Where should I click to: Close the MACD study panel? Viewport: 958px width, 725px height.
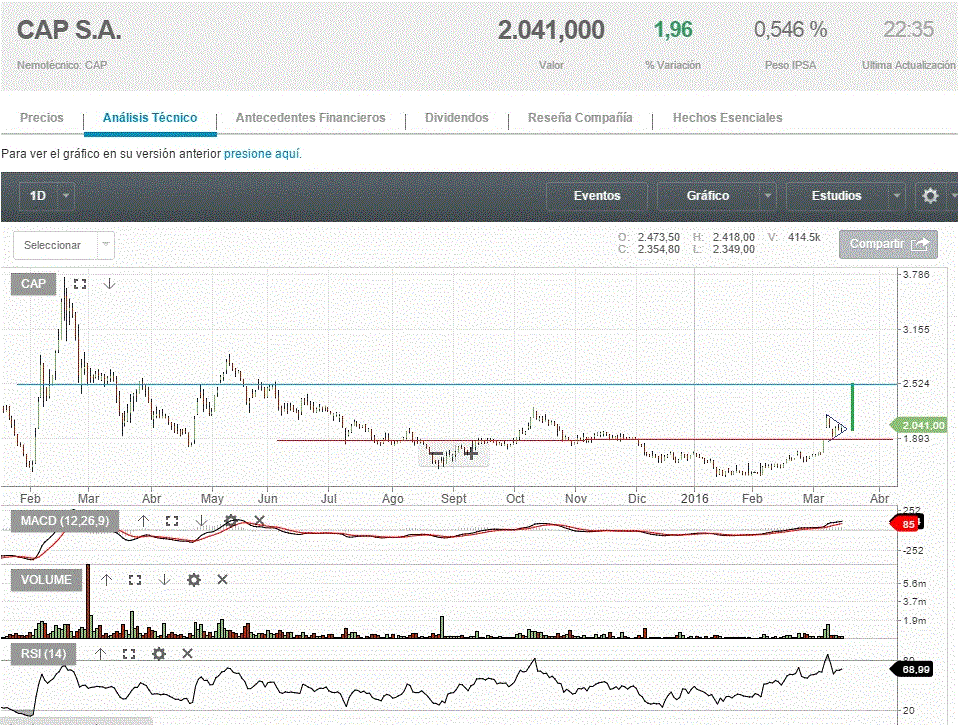(259, 521)
